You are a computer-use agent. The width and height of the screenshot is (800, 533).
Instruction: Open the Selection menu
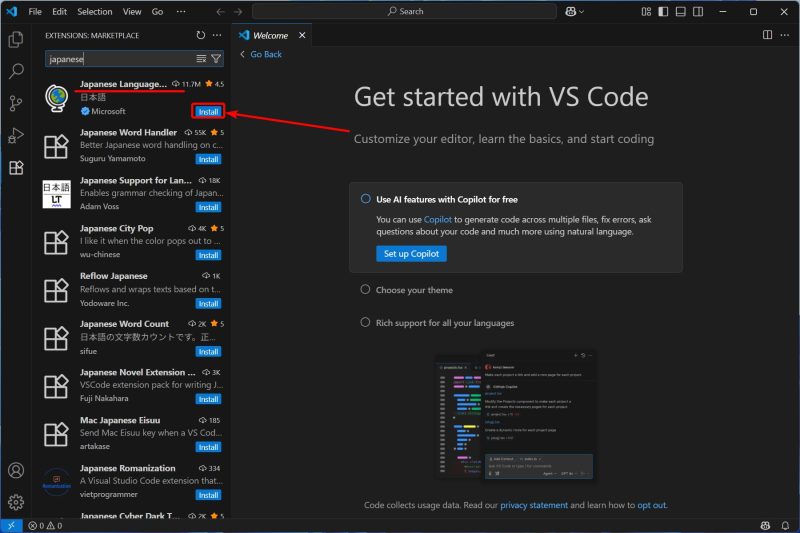(x=95, y=11)
